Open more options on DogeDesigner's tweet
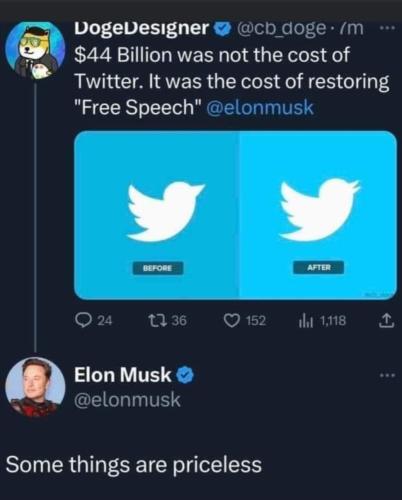 click(388, 28)
